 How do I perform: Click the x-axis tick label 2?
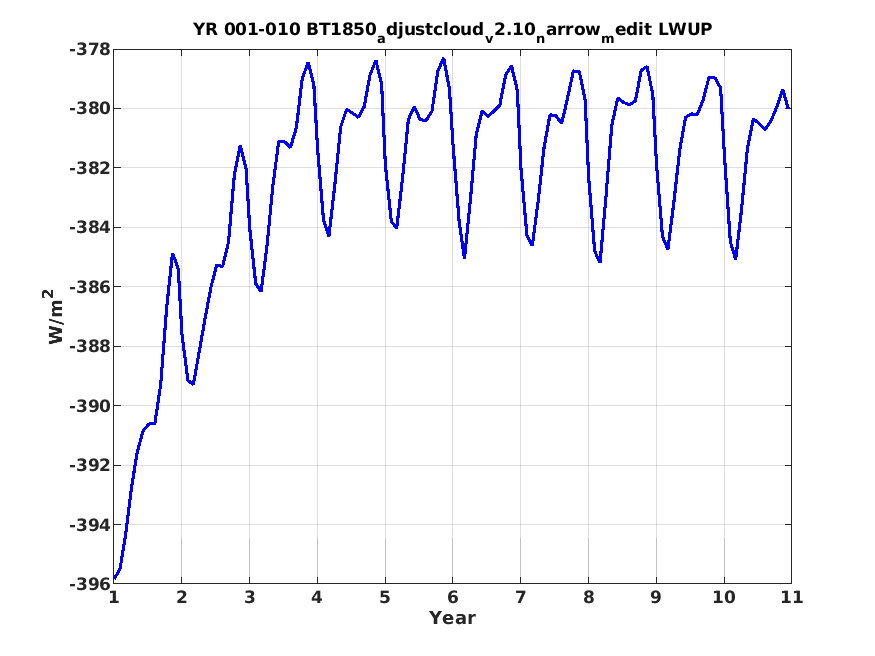point(182,597)
